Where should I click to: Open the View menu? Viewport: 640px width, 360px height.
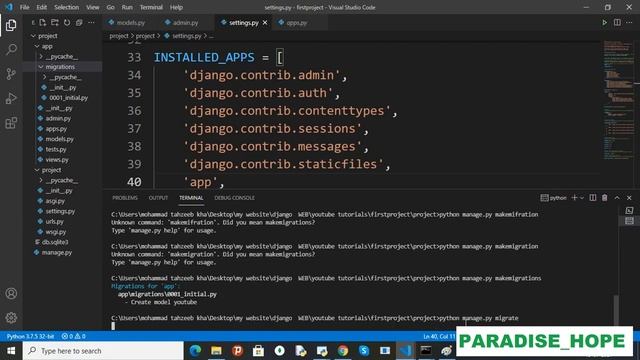tap(93, 7)
